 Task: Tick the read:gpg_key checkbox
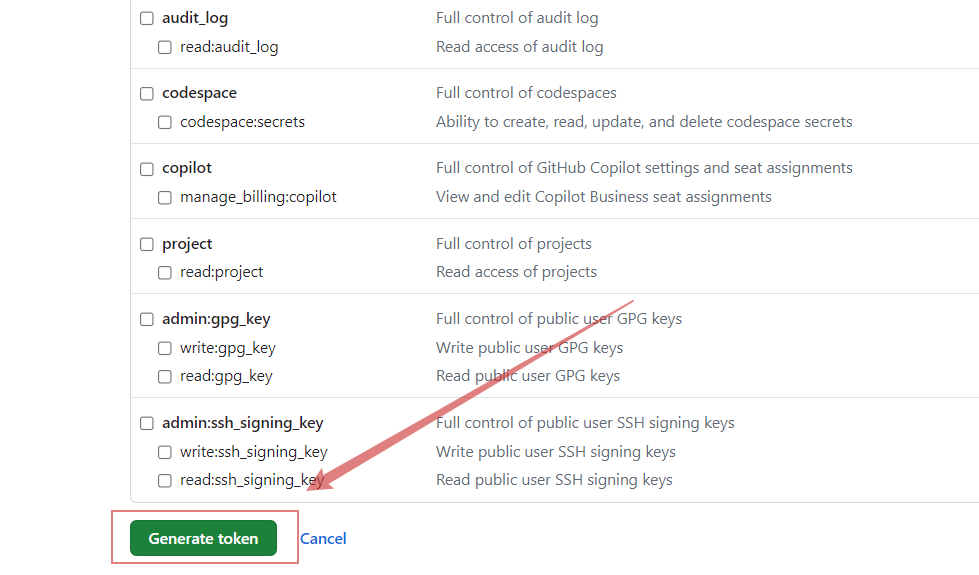[165, 377]
